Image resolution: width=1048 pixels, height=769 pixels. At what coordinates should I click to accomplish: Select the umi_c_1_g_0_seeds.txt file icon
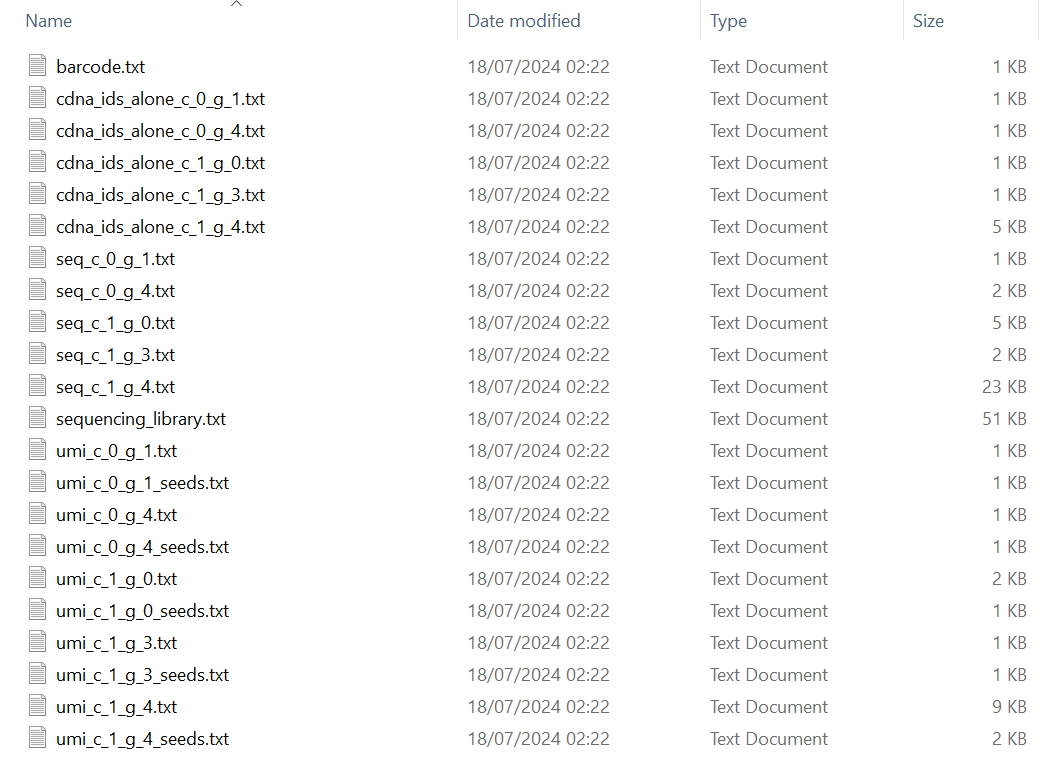click(38, 610)
